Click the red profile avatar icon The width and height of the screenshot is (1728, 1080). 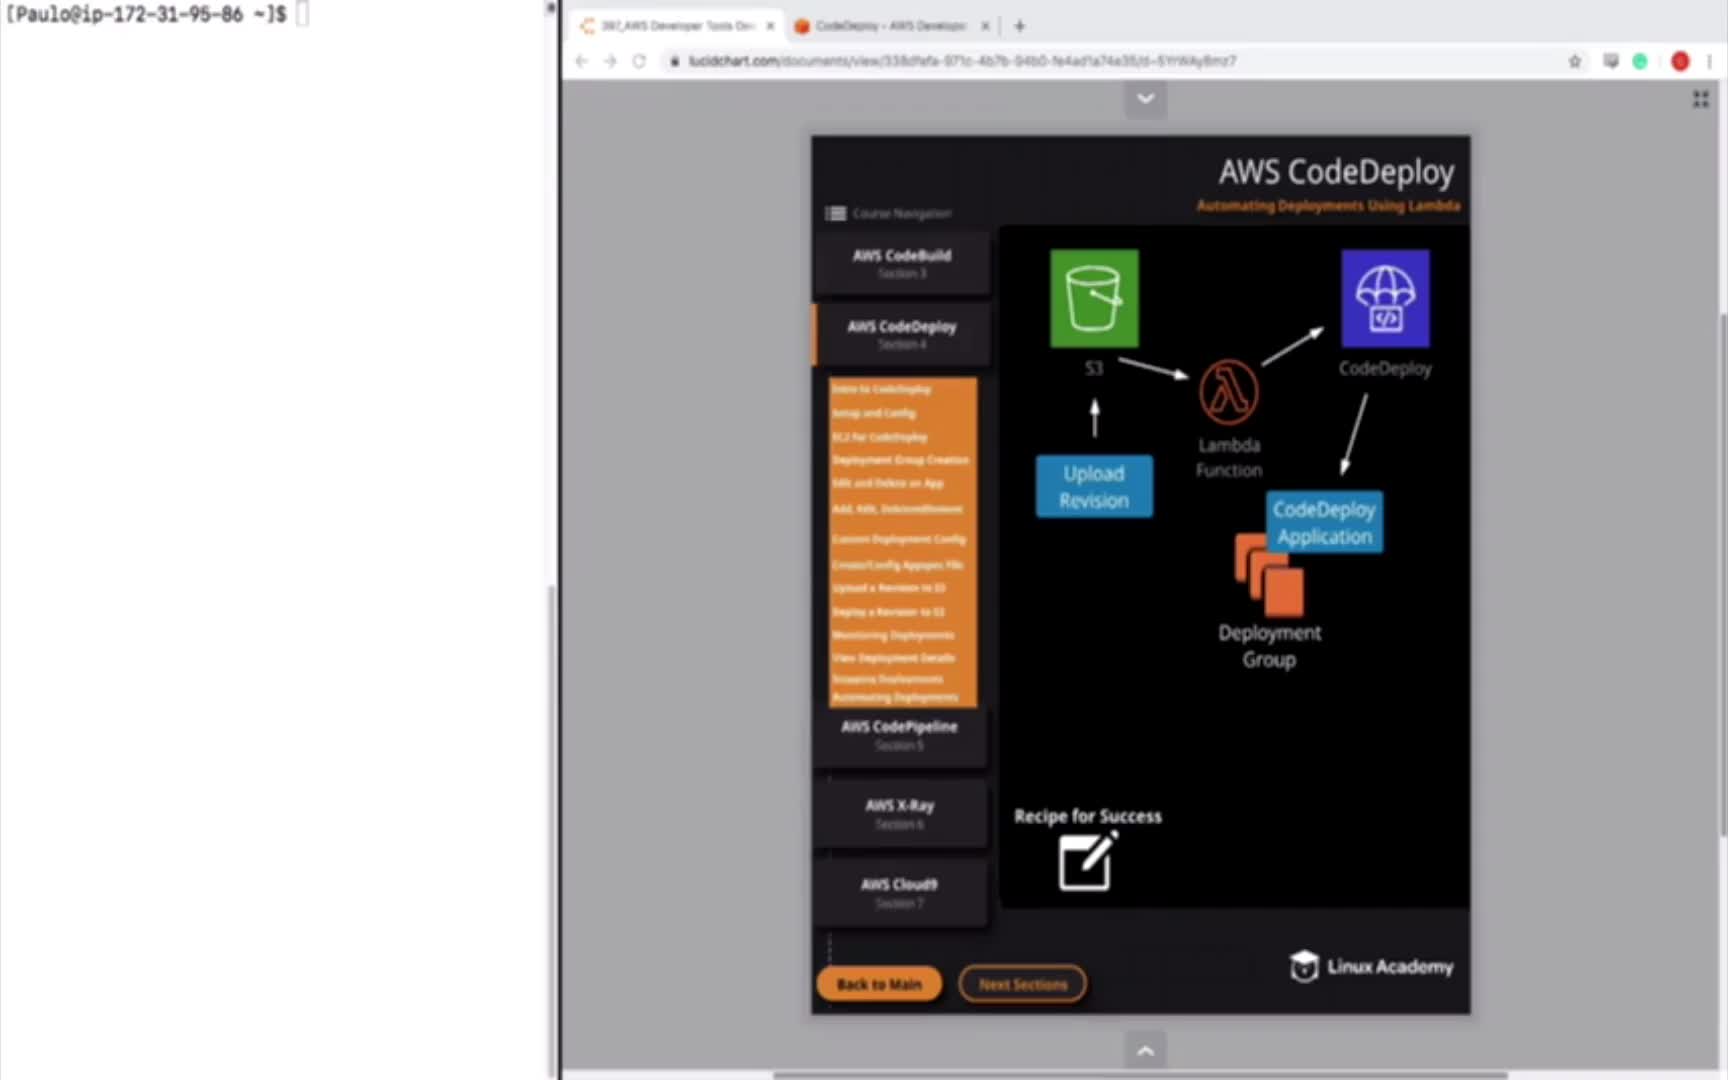[1680, 61]
